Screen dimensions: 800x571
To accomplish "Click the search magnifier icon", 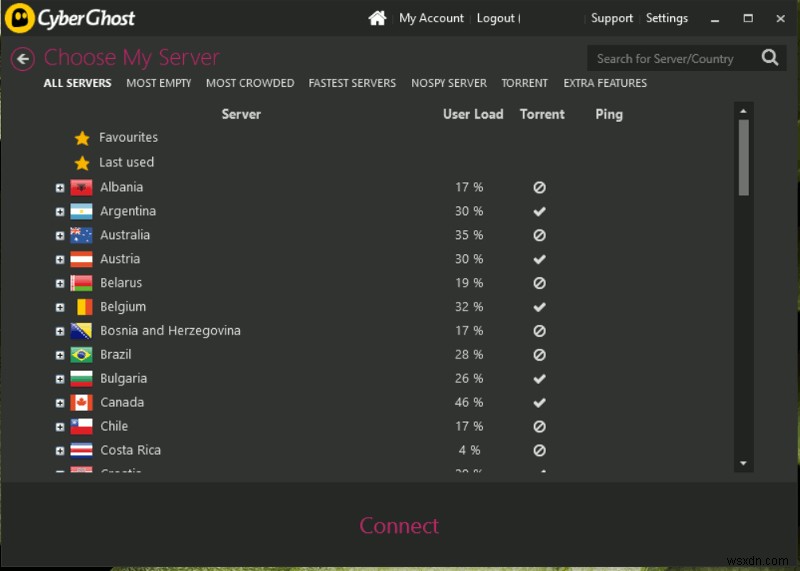I will pyautogui.click(x=770, y=58).
